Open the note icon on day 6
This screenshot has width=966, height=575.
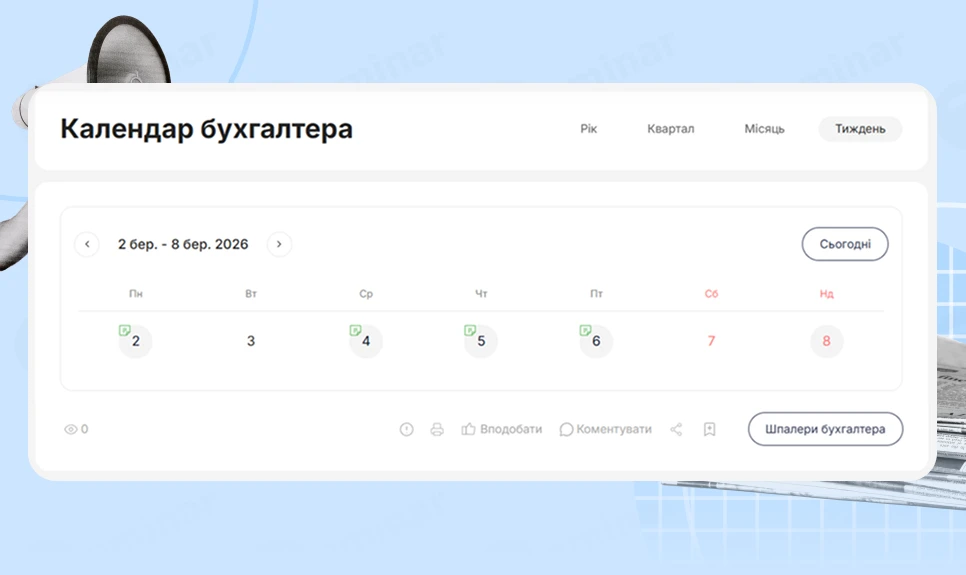click(585, 330)
